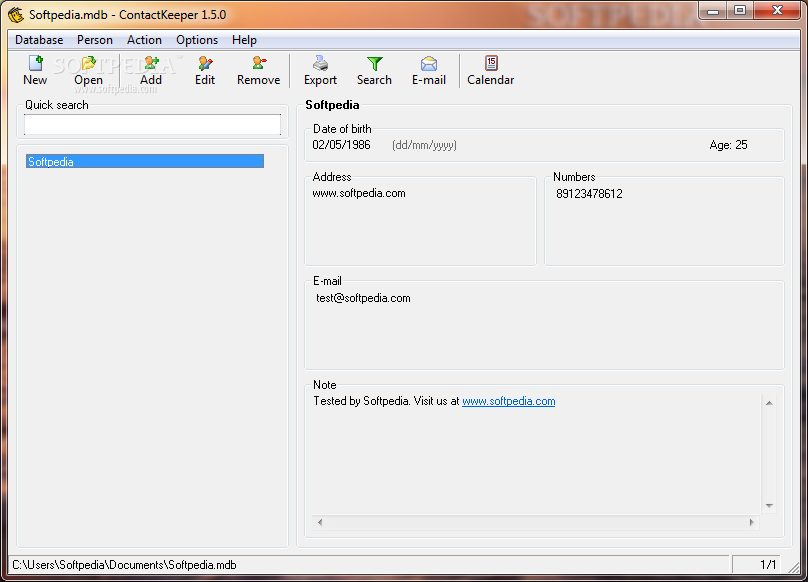Minimize the ContactKeeper window
The height and width of the screenshot is (582, 808).
[713, 11]
